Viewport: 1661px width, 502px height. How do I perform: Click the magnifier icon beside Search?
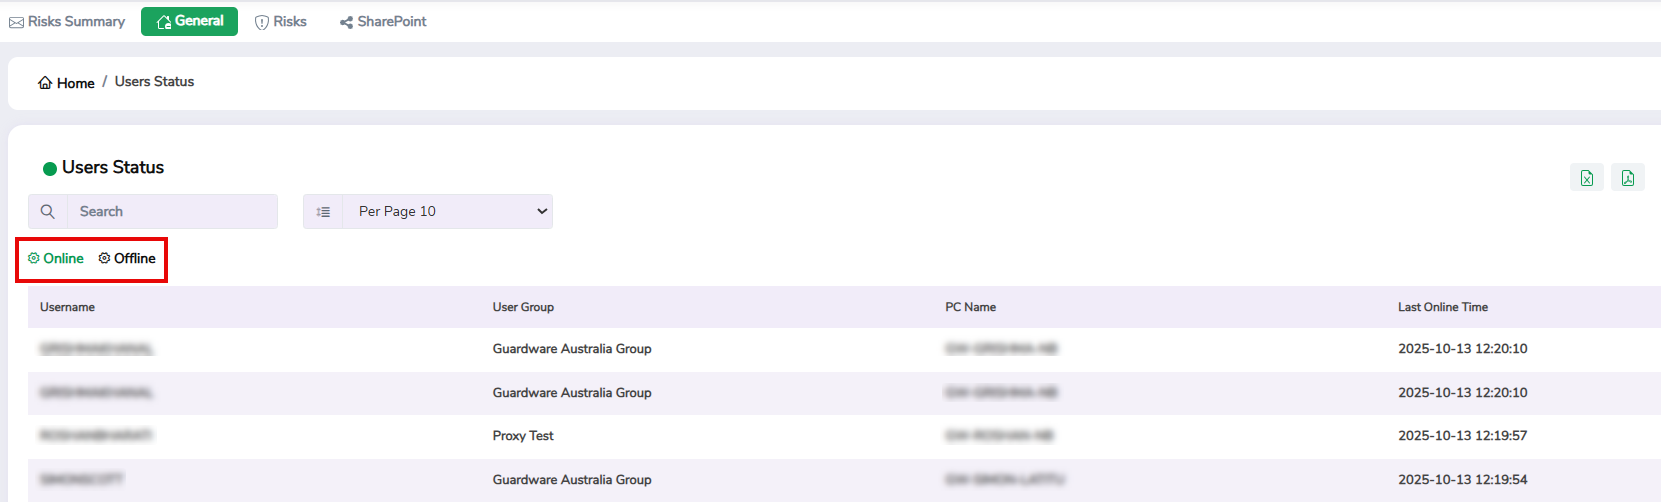(x=47, y=212)
